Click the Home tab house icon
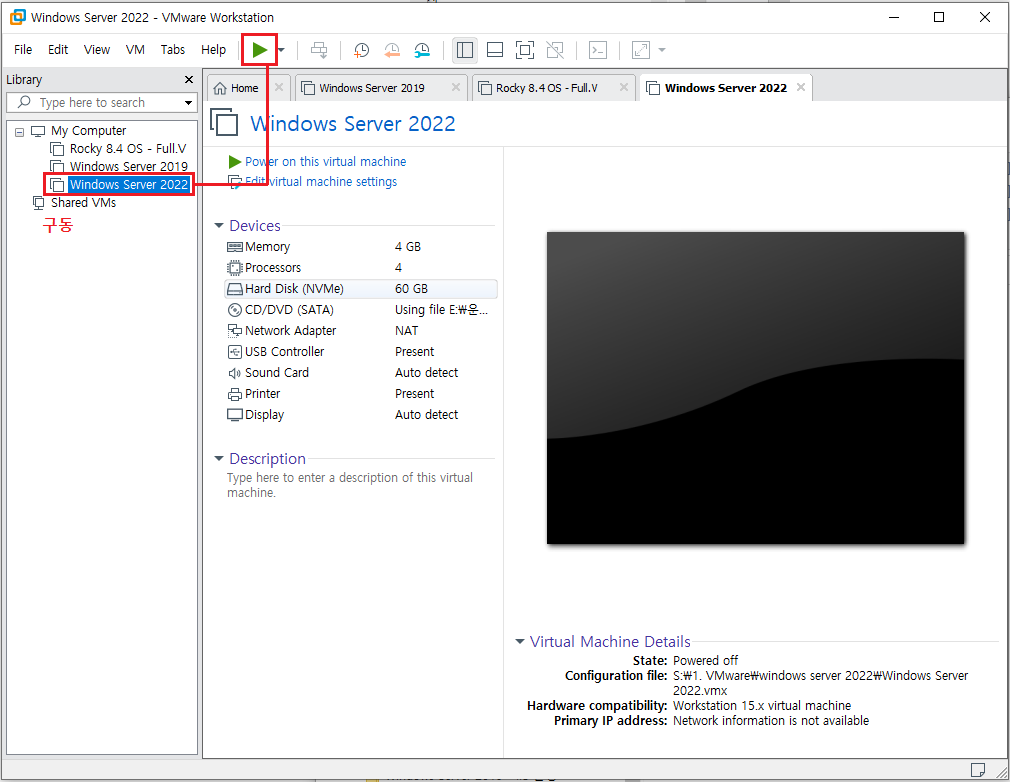Image resolution: width=1010 pixels, height=782 pixels. coord(220,88)
